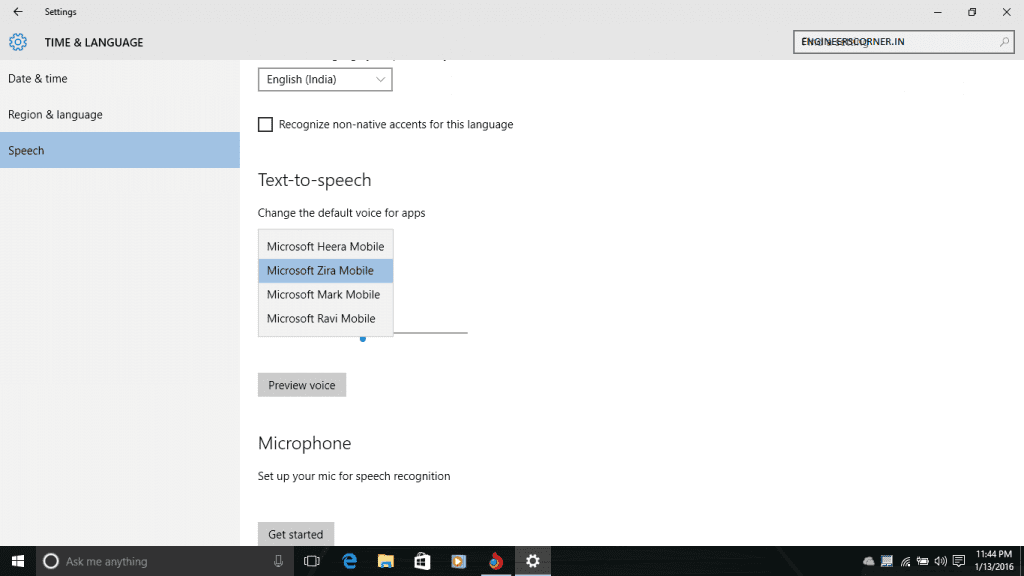Open Task View on the taskbar

coord(311,561)
